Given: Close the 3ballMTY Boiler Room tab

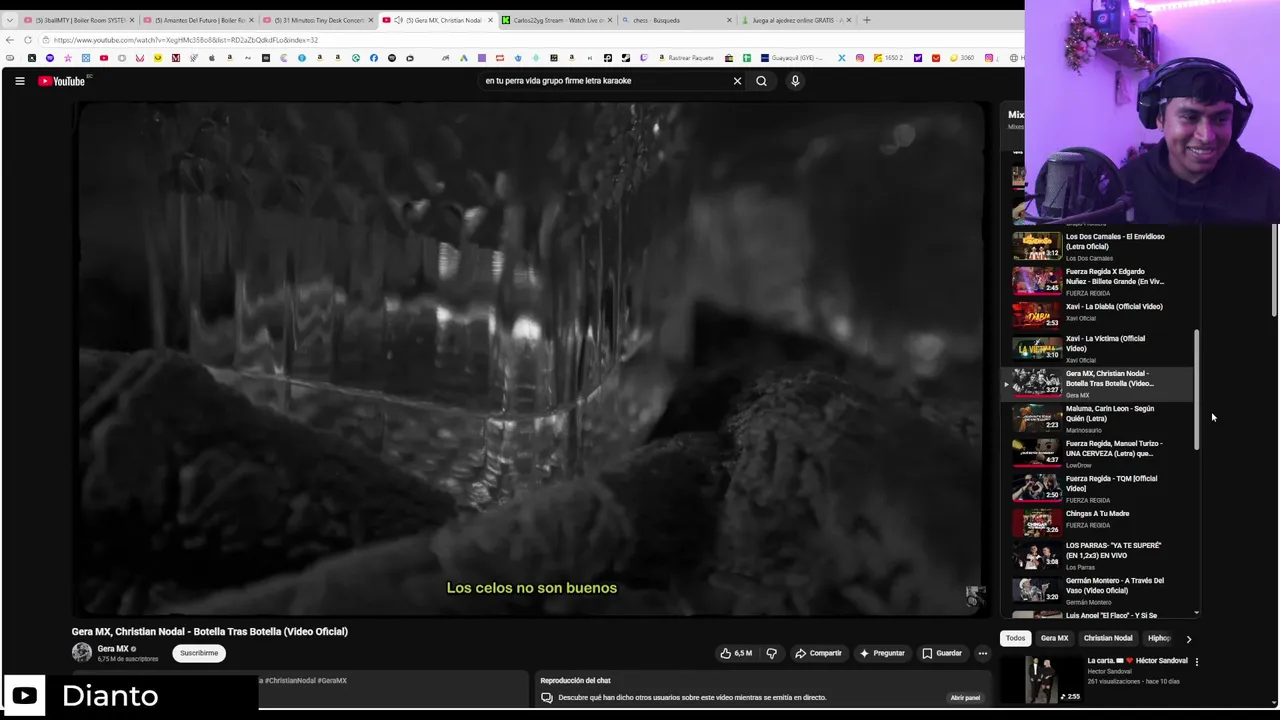Looking at the screenshot, I should pyautogui.click(x=131, y=20).
